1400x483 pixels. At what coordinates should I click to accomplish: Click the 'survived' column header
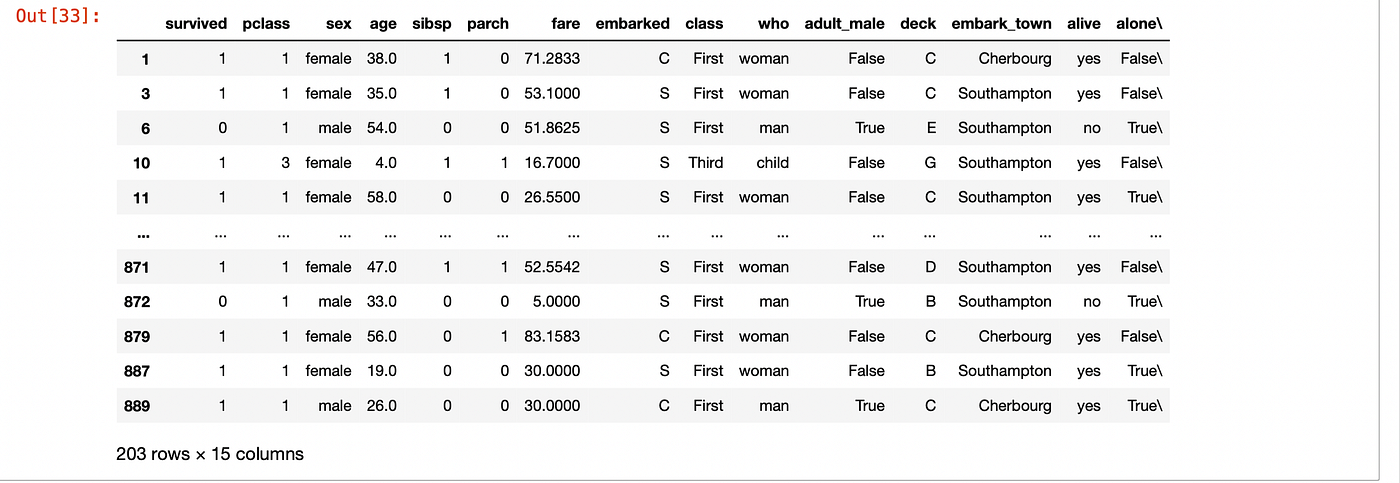click(x=196, y=24)
